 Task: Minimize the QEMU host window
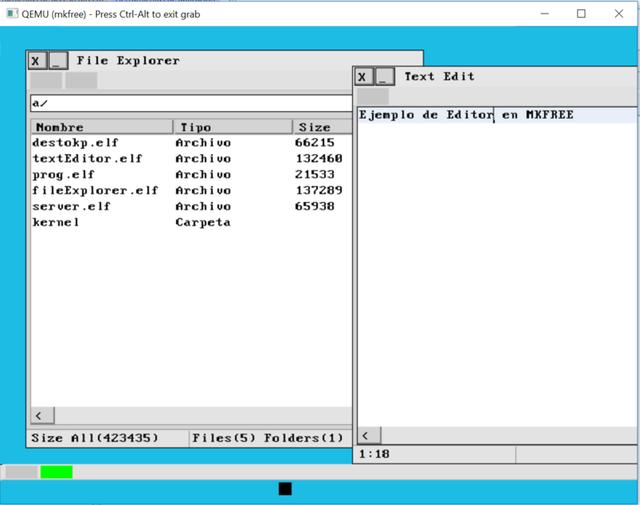pos(544,14)
